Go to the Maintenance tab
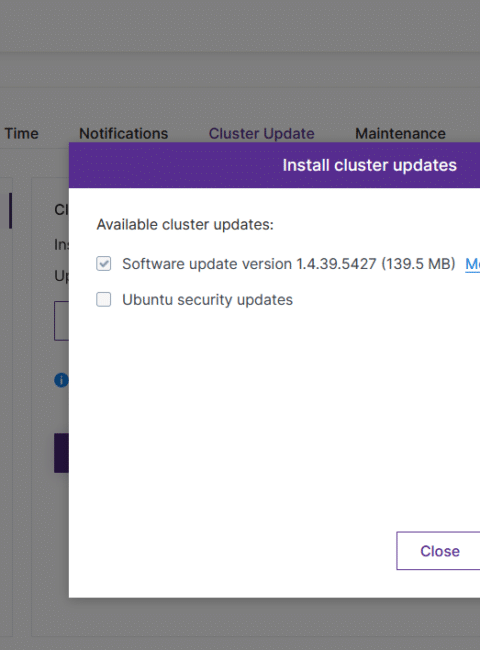The height and width of the screenshot is (650, 480). (400, 133)
